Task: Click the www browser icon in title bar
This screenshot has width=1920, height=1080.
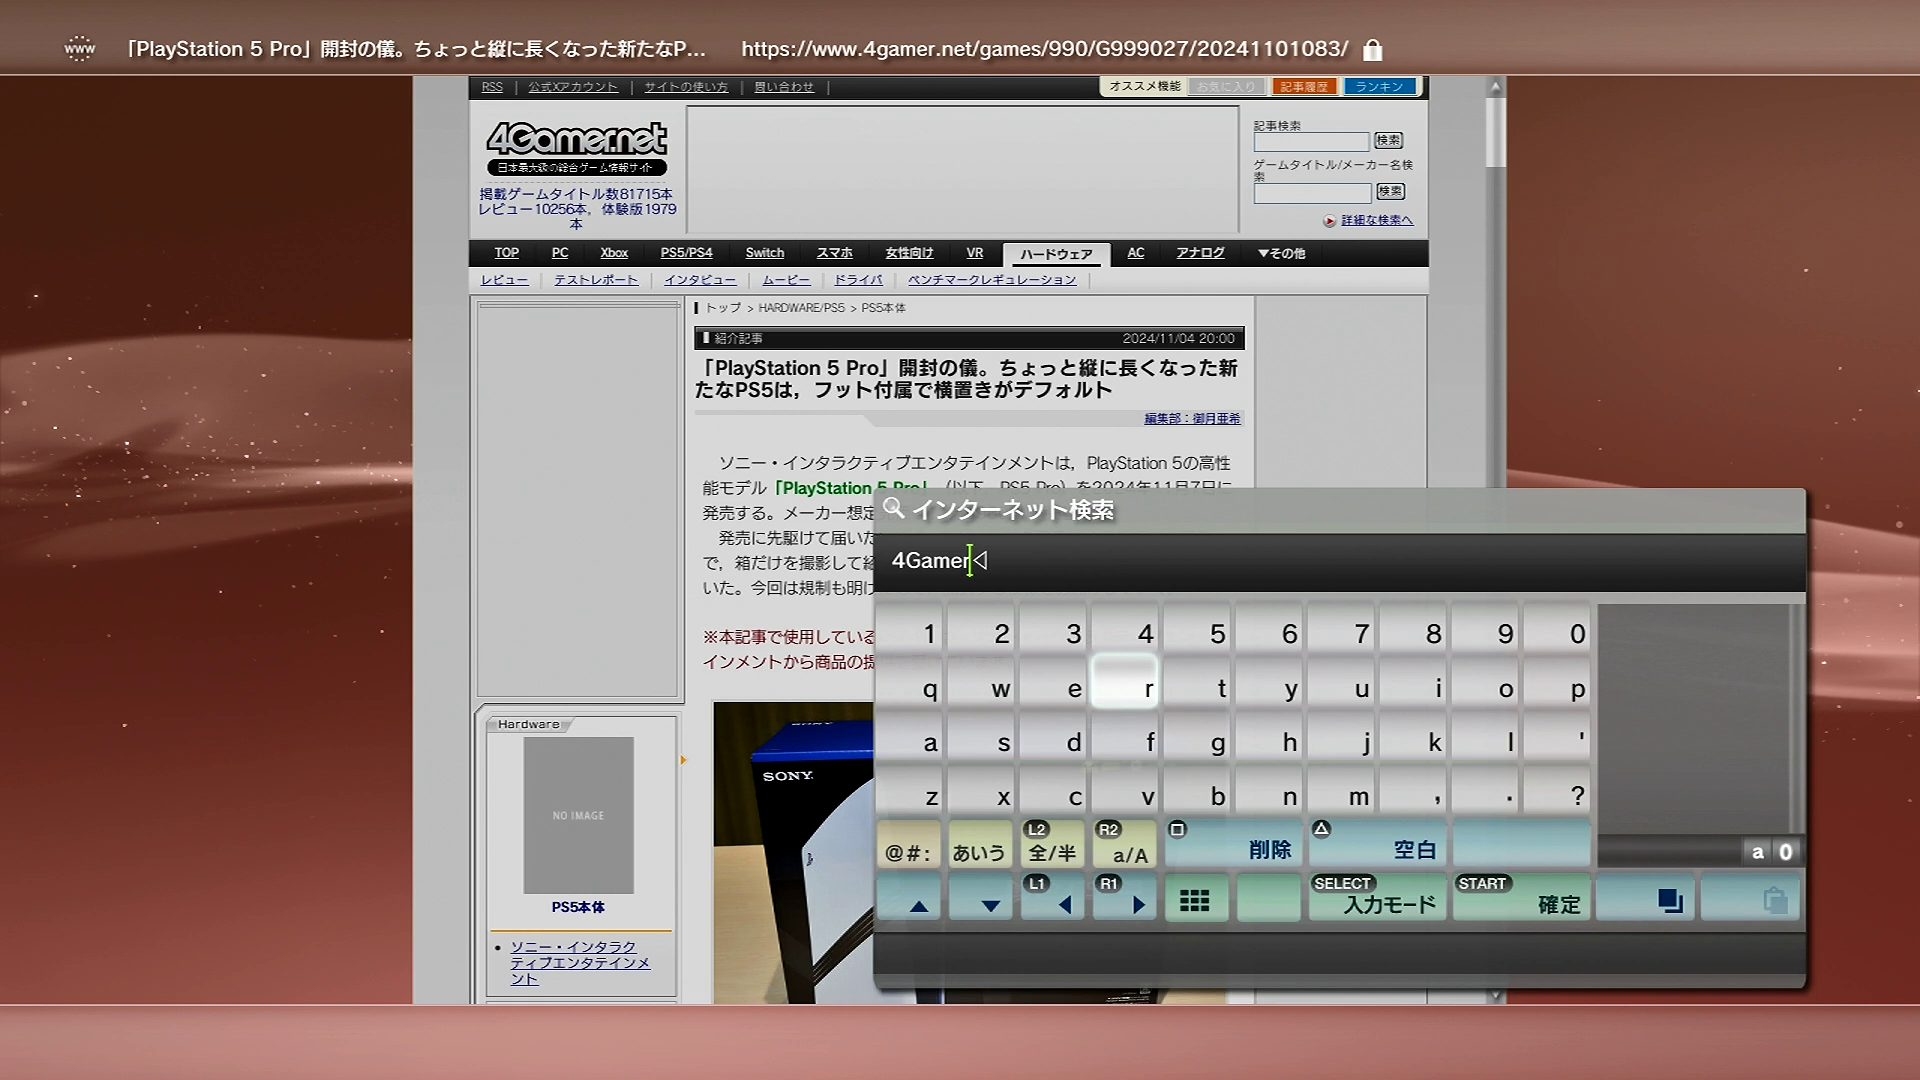Action: (80, 48)
